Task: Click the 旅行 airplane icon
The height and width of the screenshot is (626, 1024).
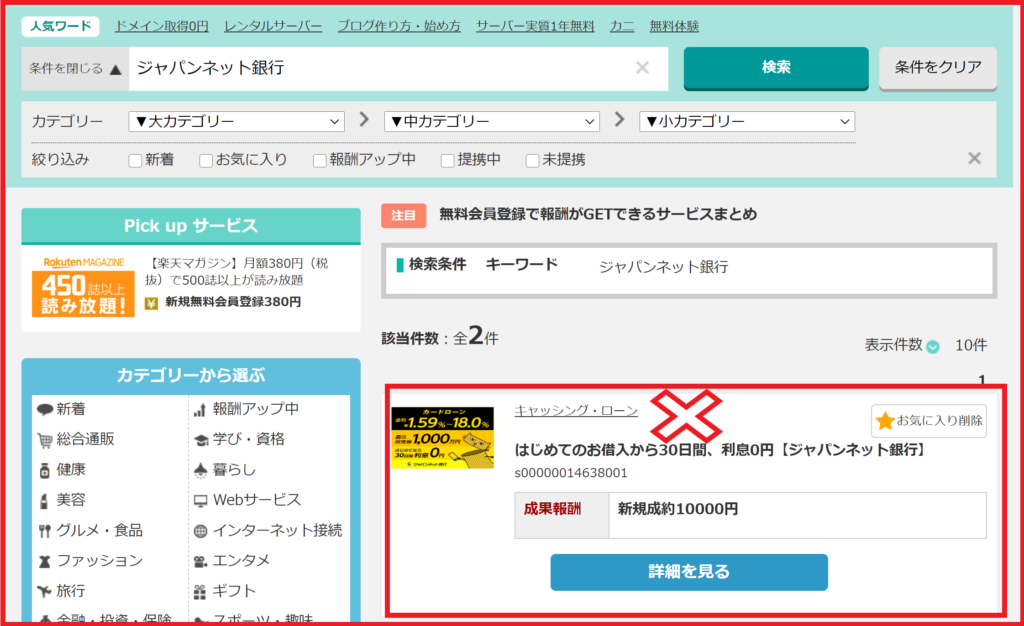Action: pyautogui.click(x=44, y=591)
